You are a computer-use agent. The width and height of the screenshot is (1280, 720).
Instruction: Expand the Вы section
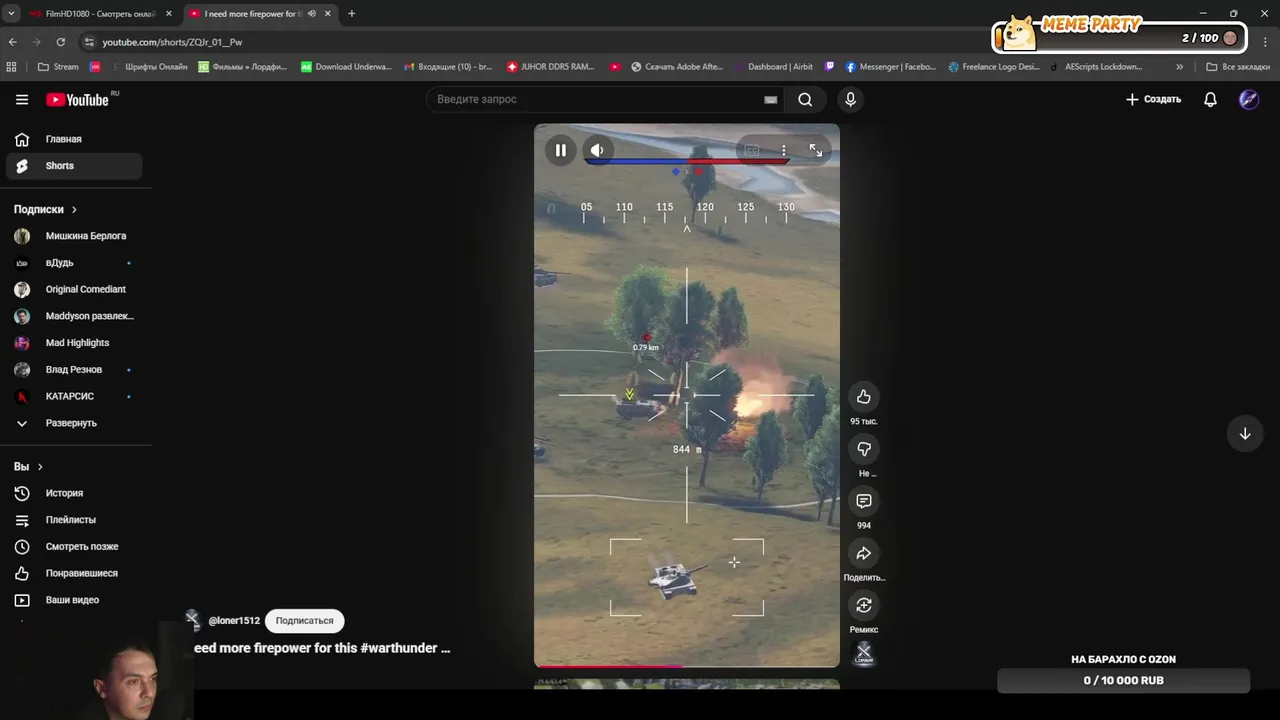28,467
